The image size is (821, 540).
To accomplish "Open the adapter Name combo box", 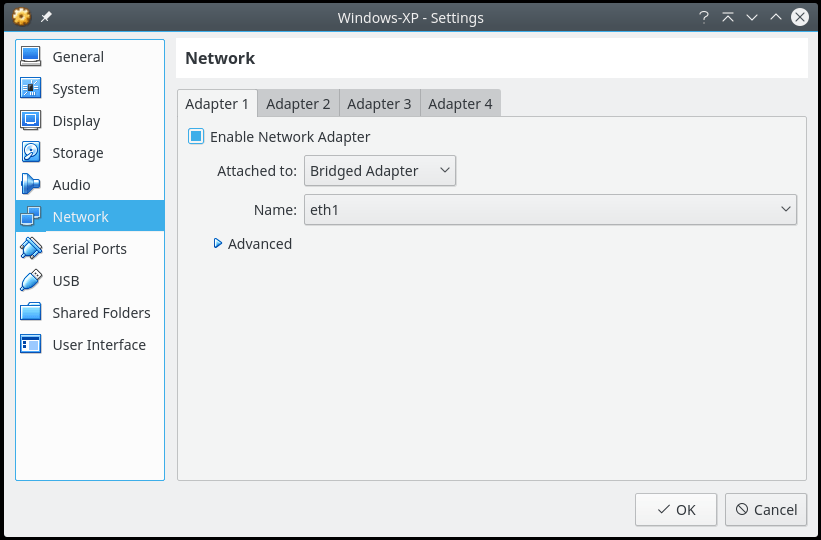I will [x=550, y=209].
